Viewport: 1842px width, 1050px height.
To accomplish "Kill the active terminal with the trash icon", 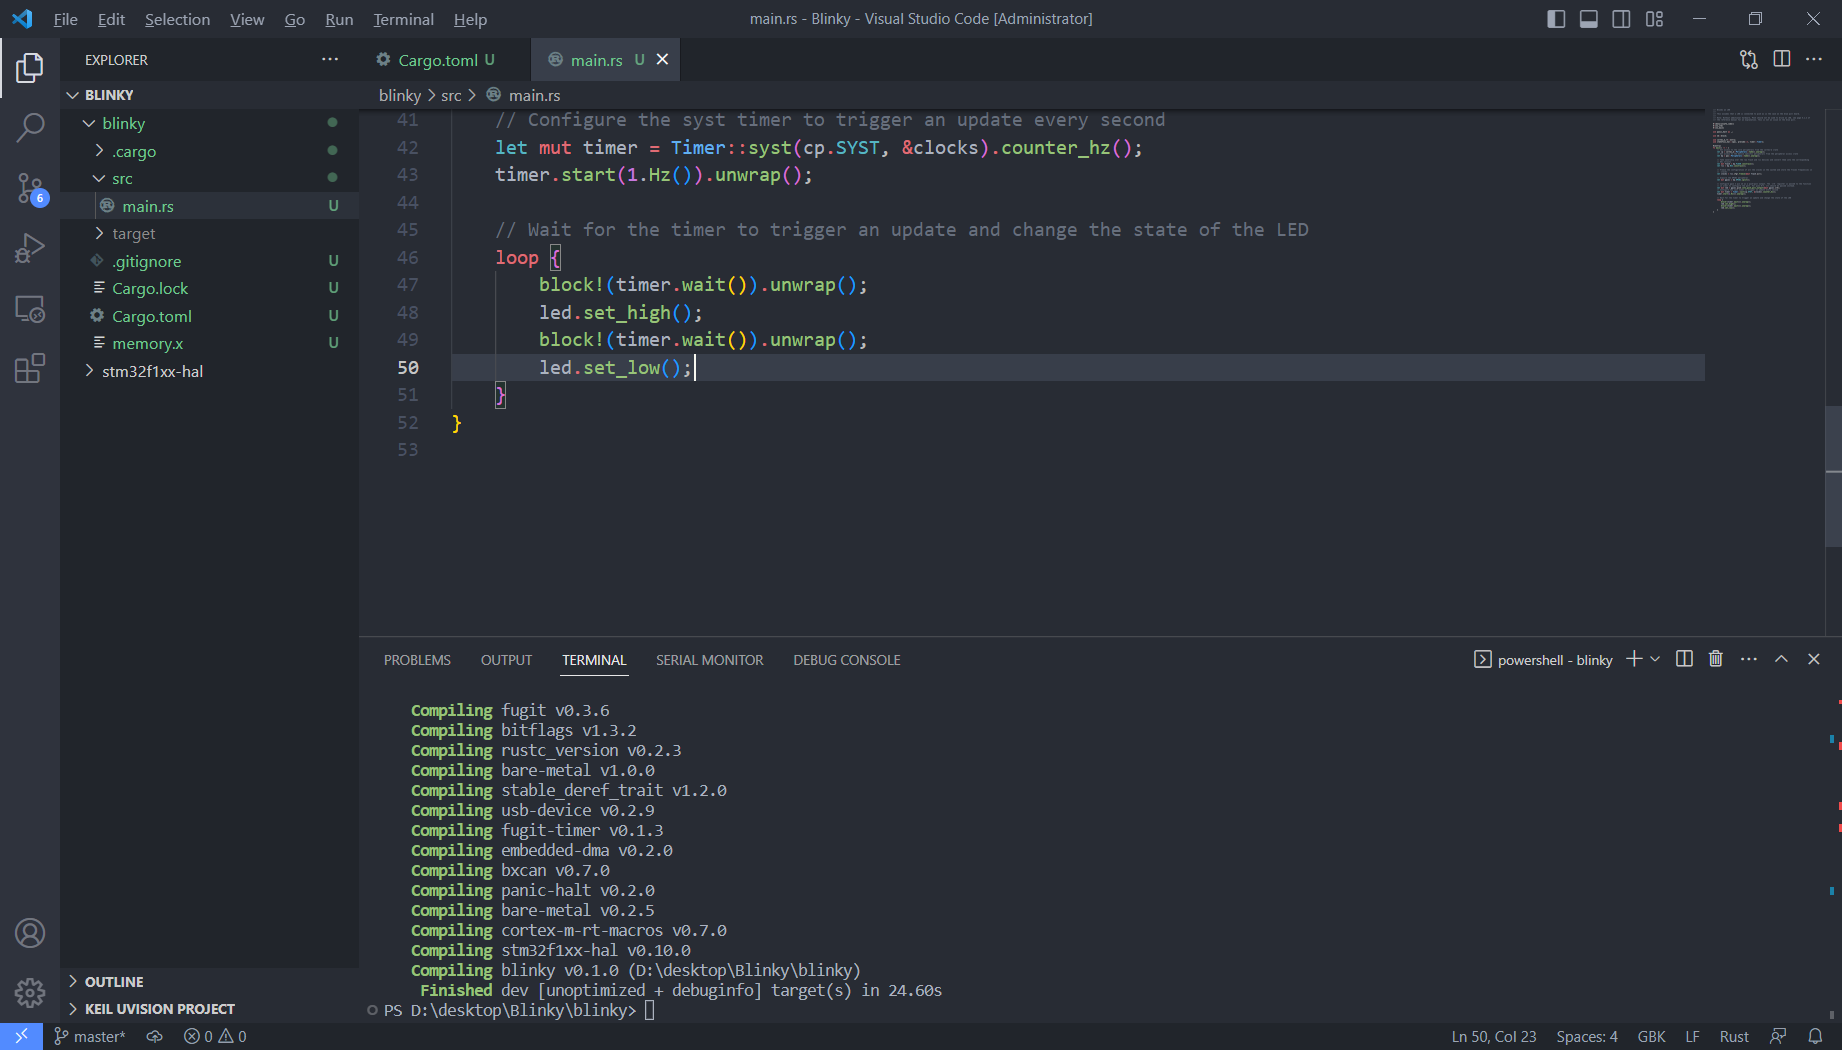I will pyautogui.click(x=1716, y=659).
